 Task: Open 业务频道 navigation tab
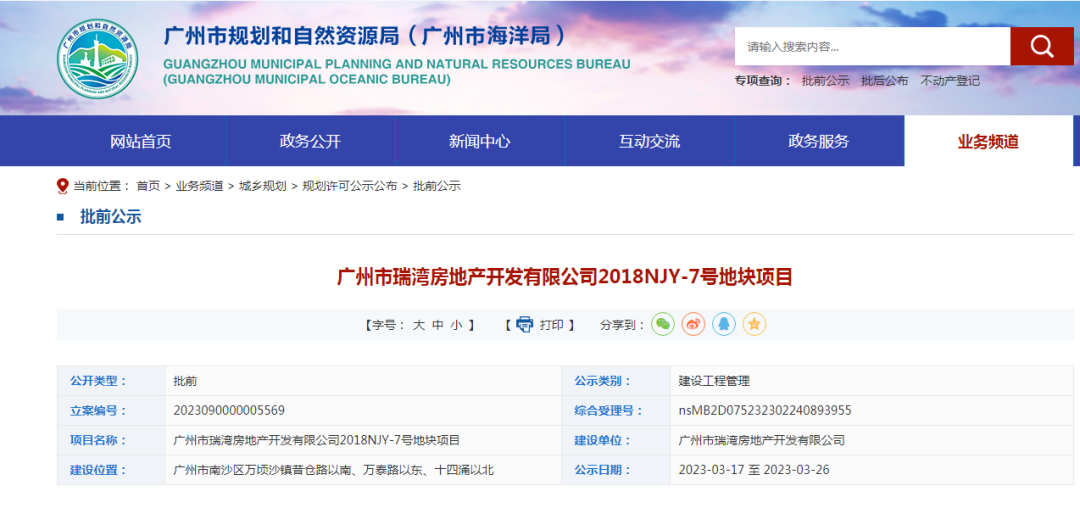click(988, 141)
